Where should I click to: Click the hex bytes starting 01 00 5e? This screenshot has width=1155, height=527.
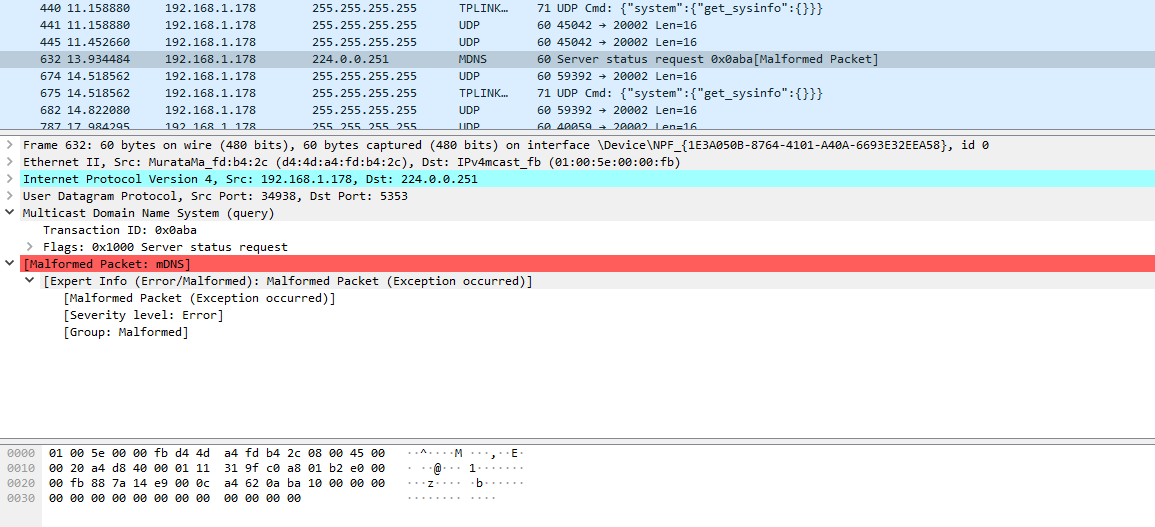[217, 452]
